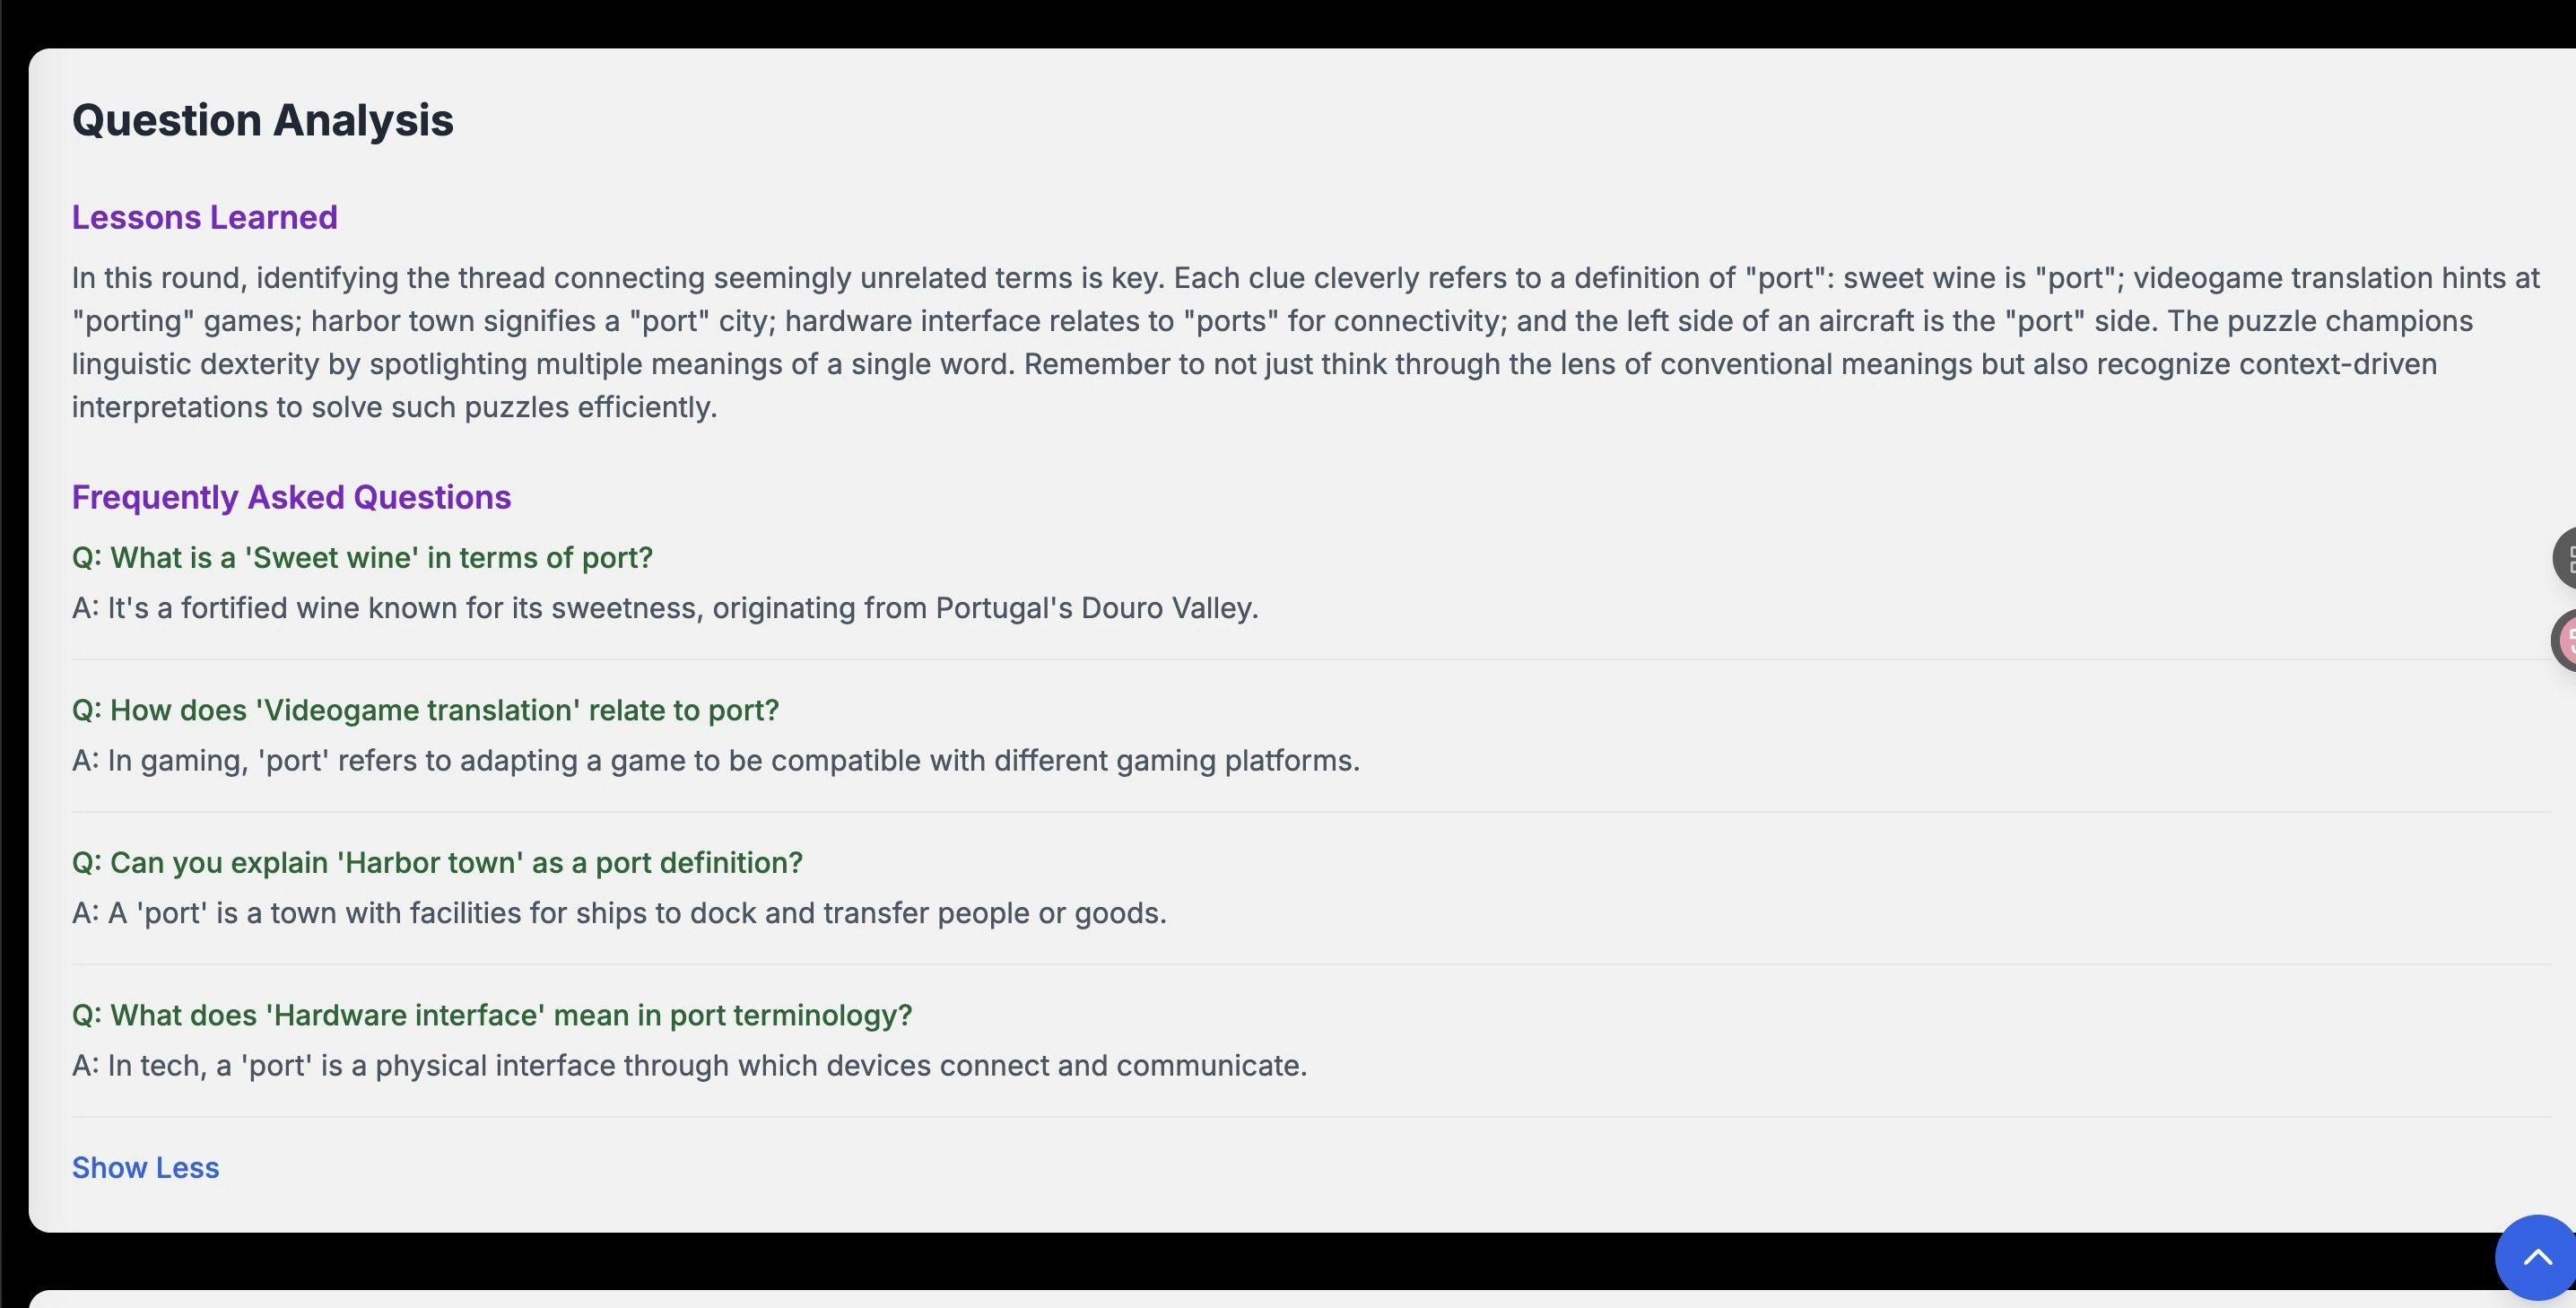Expand the question about 'Sweet wine' and port
The width and height of the screenshot is (2576, 1308).
click(362, 557)
